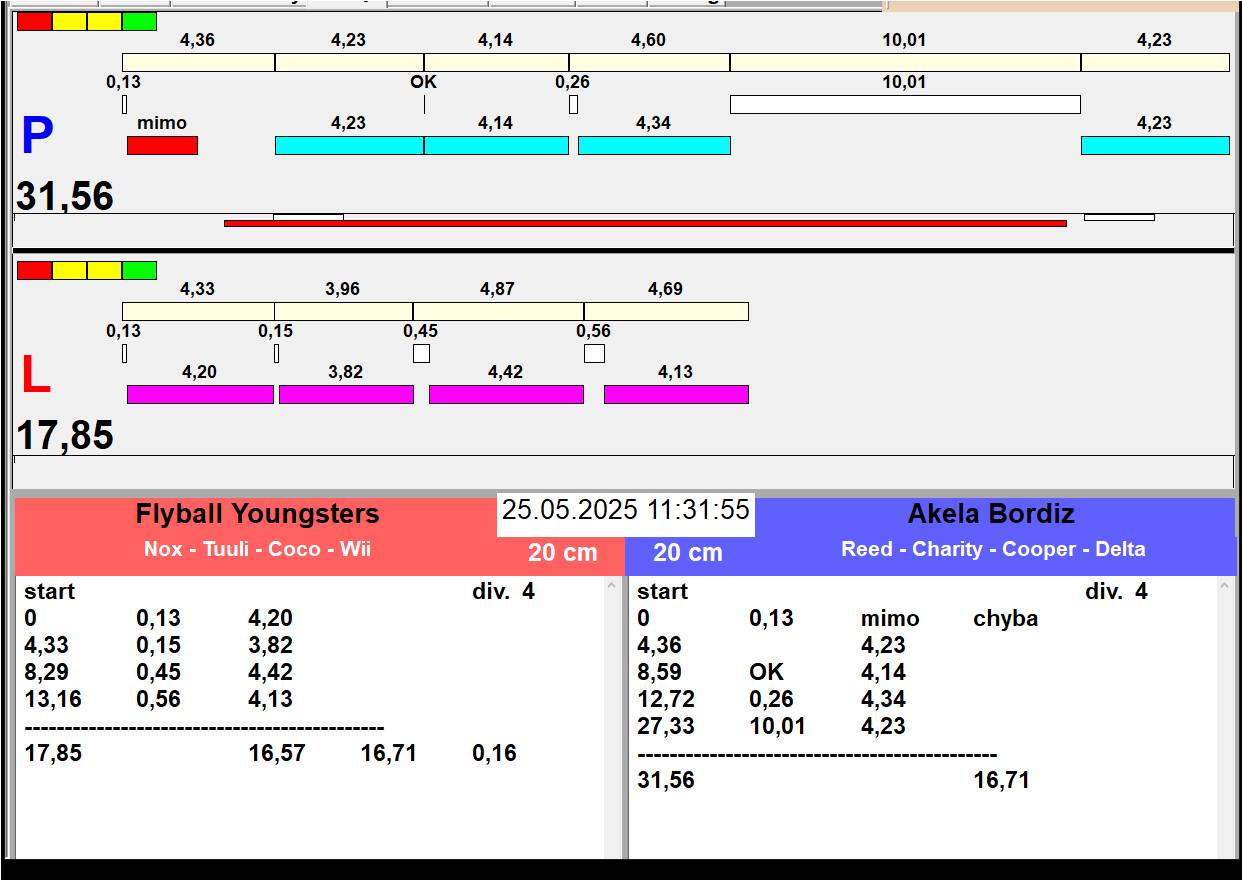Click the date and time field

(626, 510)
